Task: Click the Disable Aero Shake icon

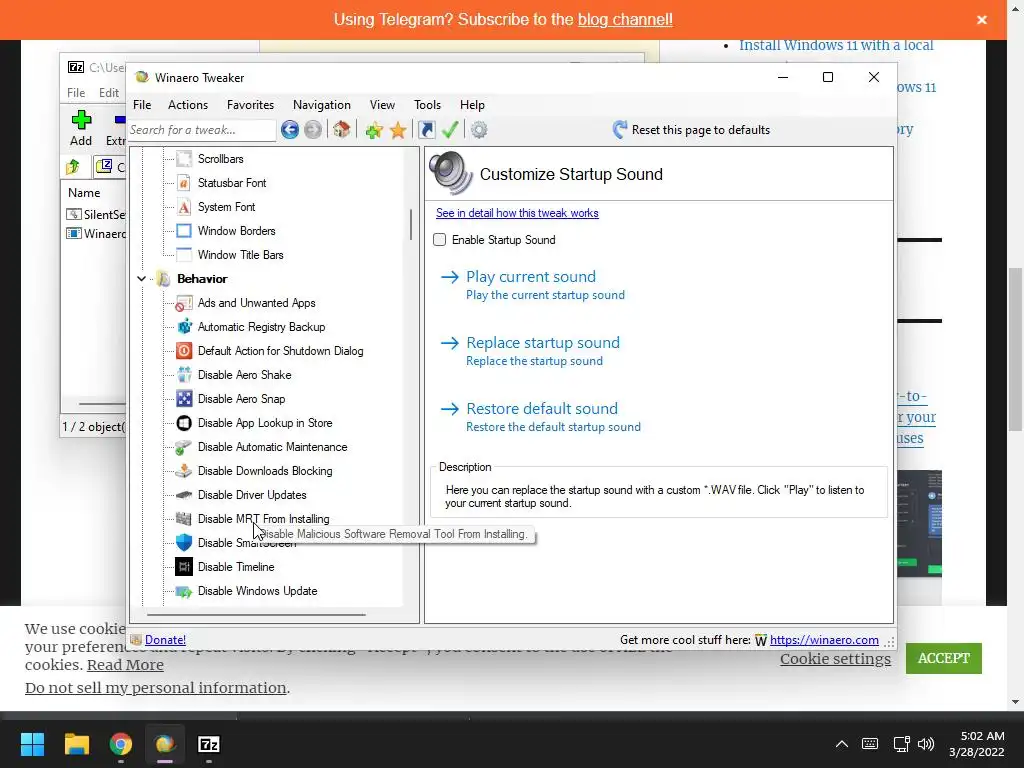Action: pyautogui.click(x=184, y=375)
